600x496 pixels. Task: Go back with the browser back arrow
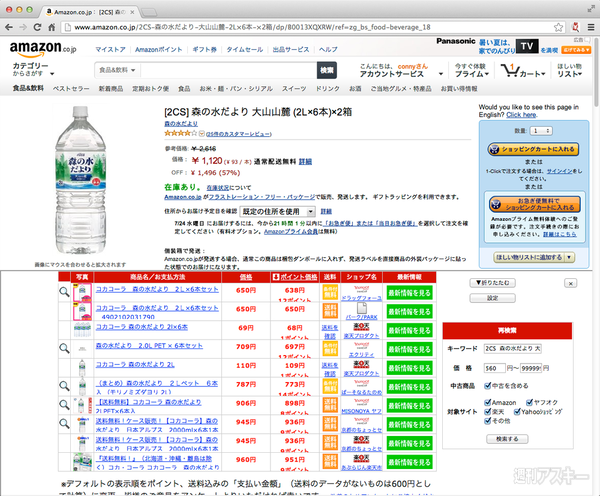(9, 27)
